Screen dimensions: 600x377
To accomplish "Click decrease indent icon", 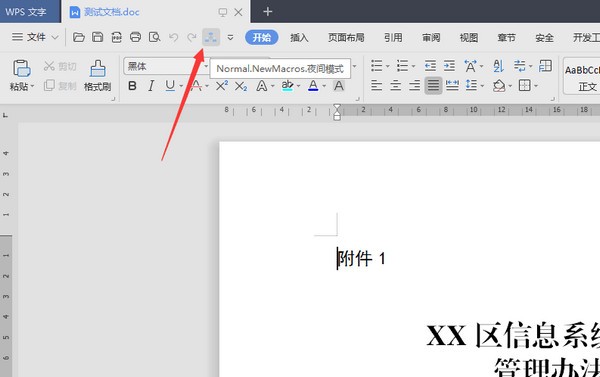I will click(430, 66).
